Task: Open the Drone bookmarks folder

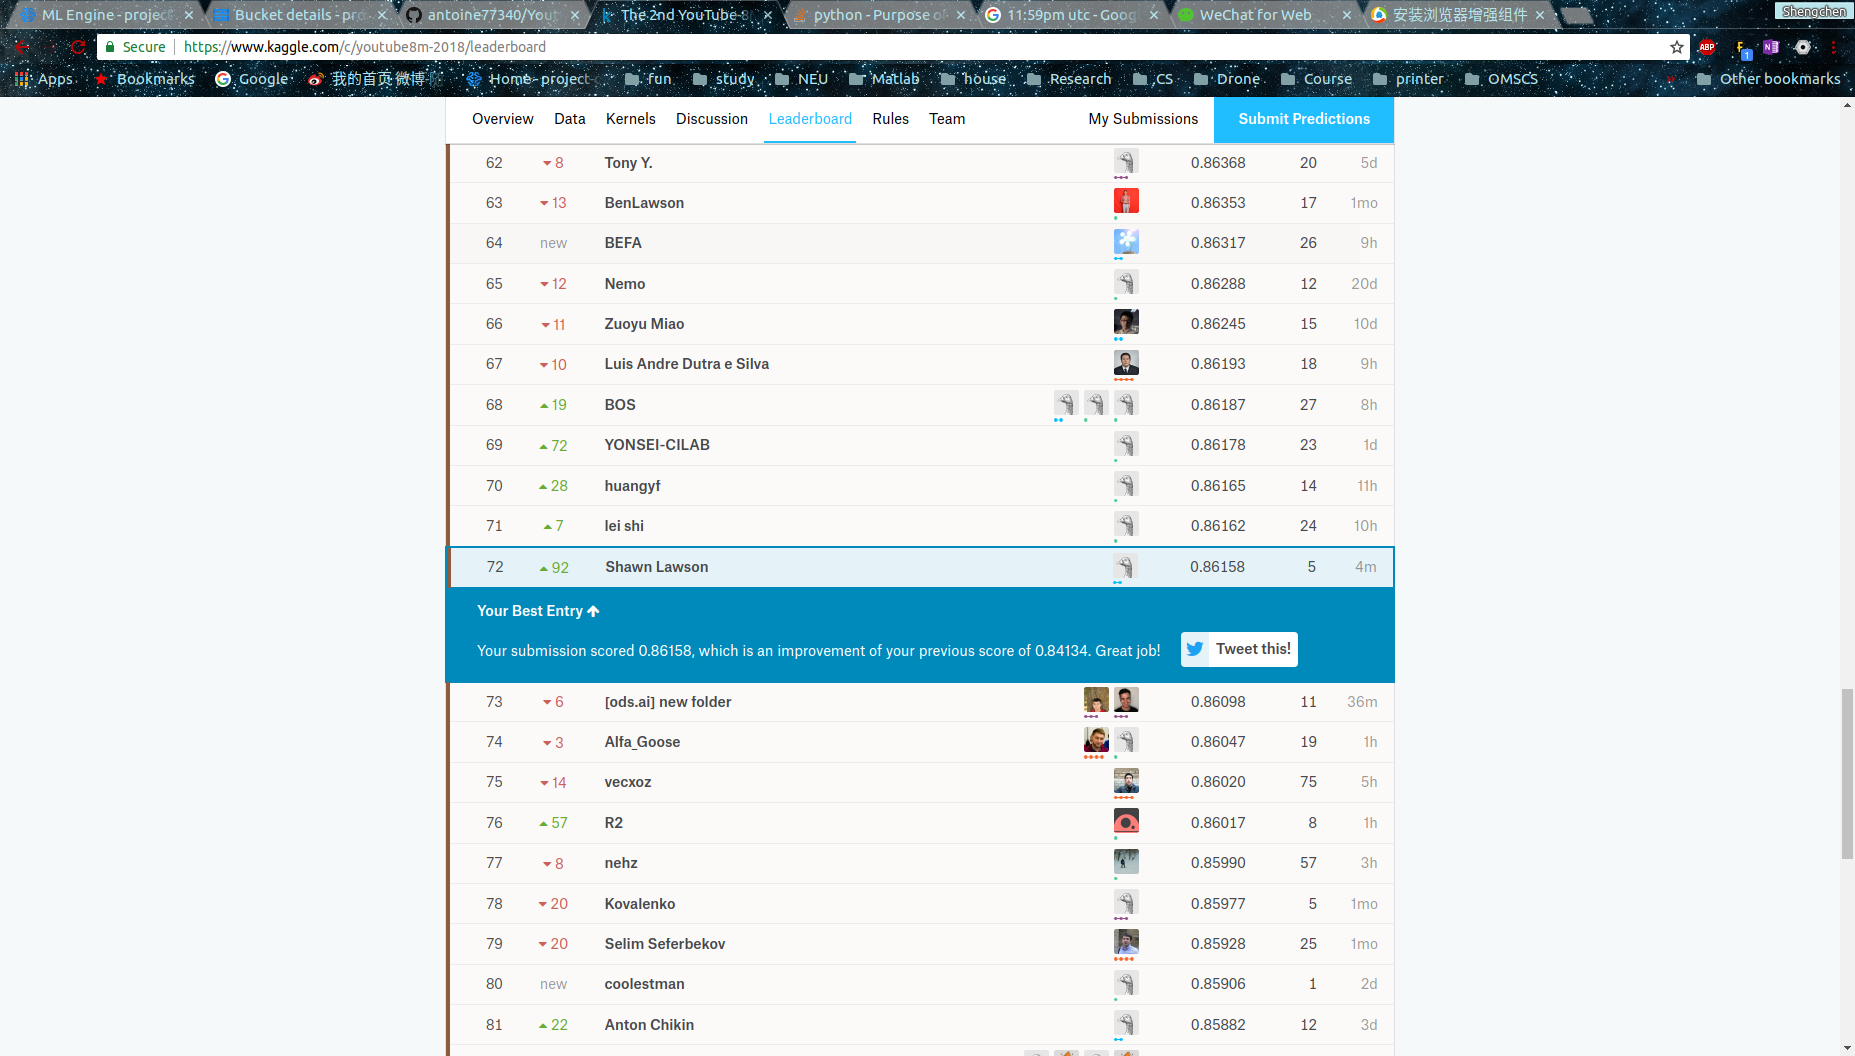Action: click(1227, 79)
